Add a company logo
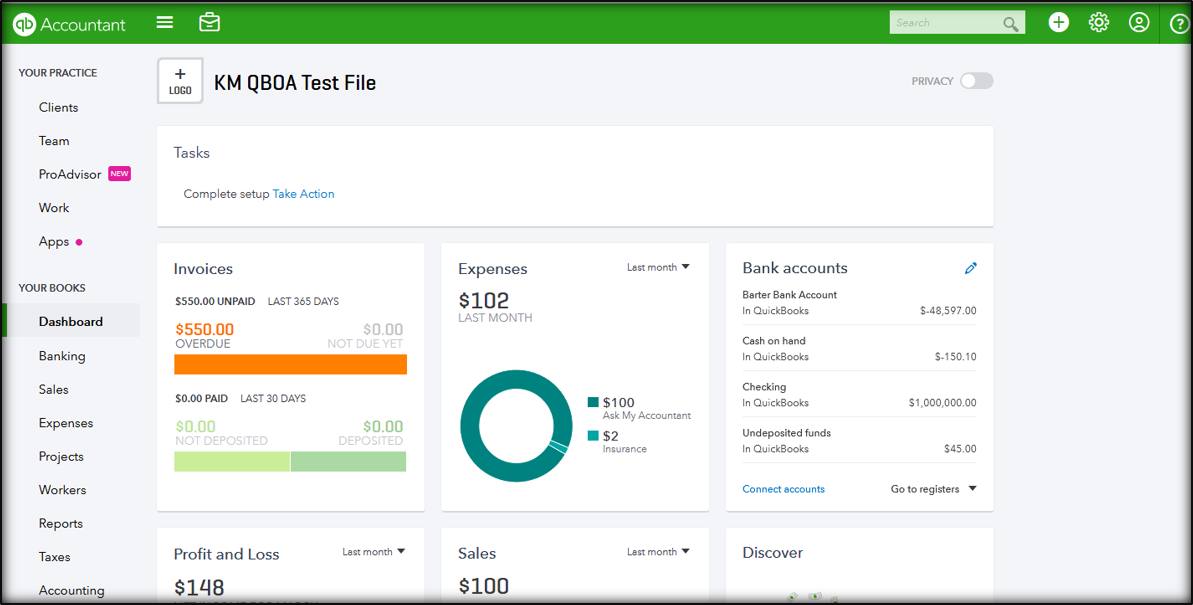Screen dimensions: 1193x605 coord(180,81)
